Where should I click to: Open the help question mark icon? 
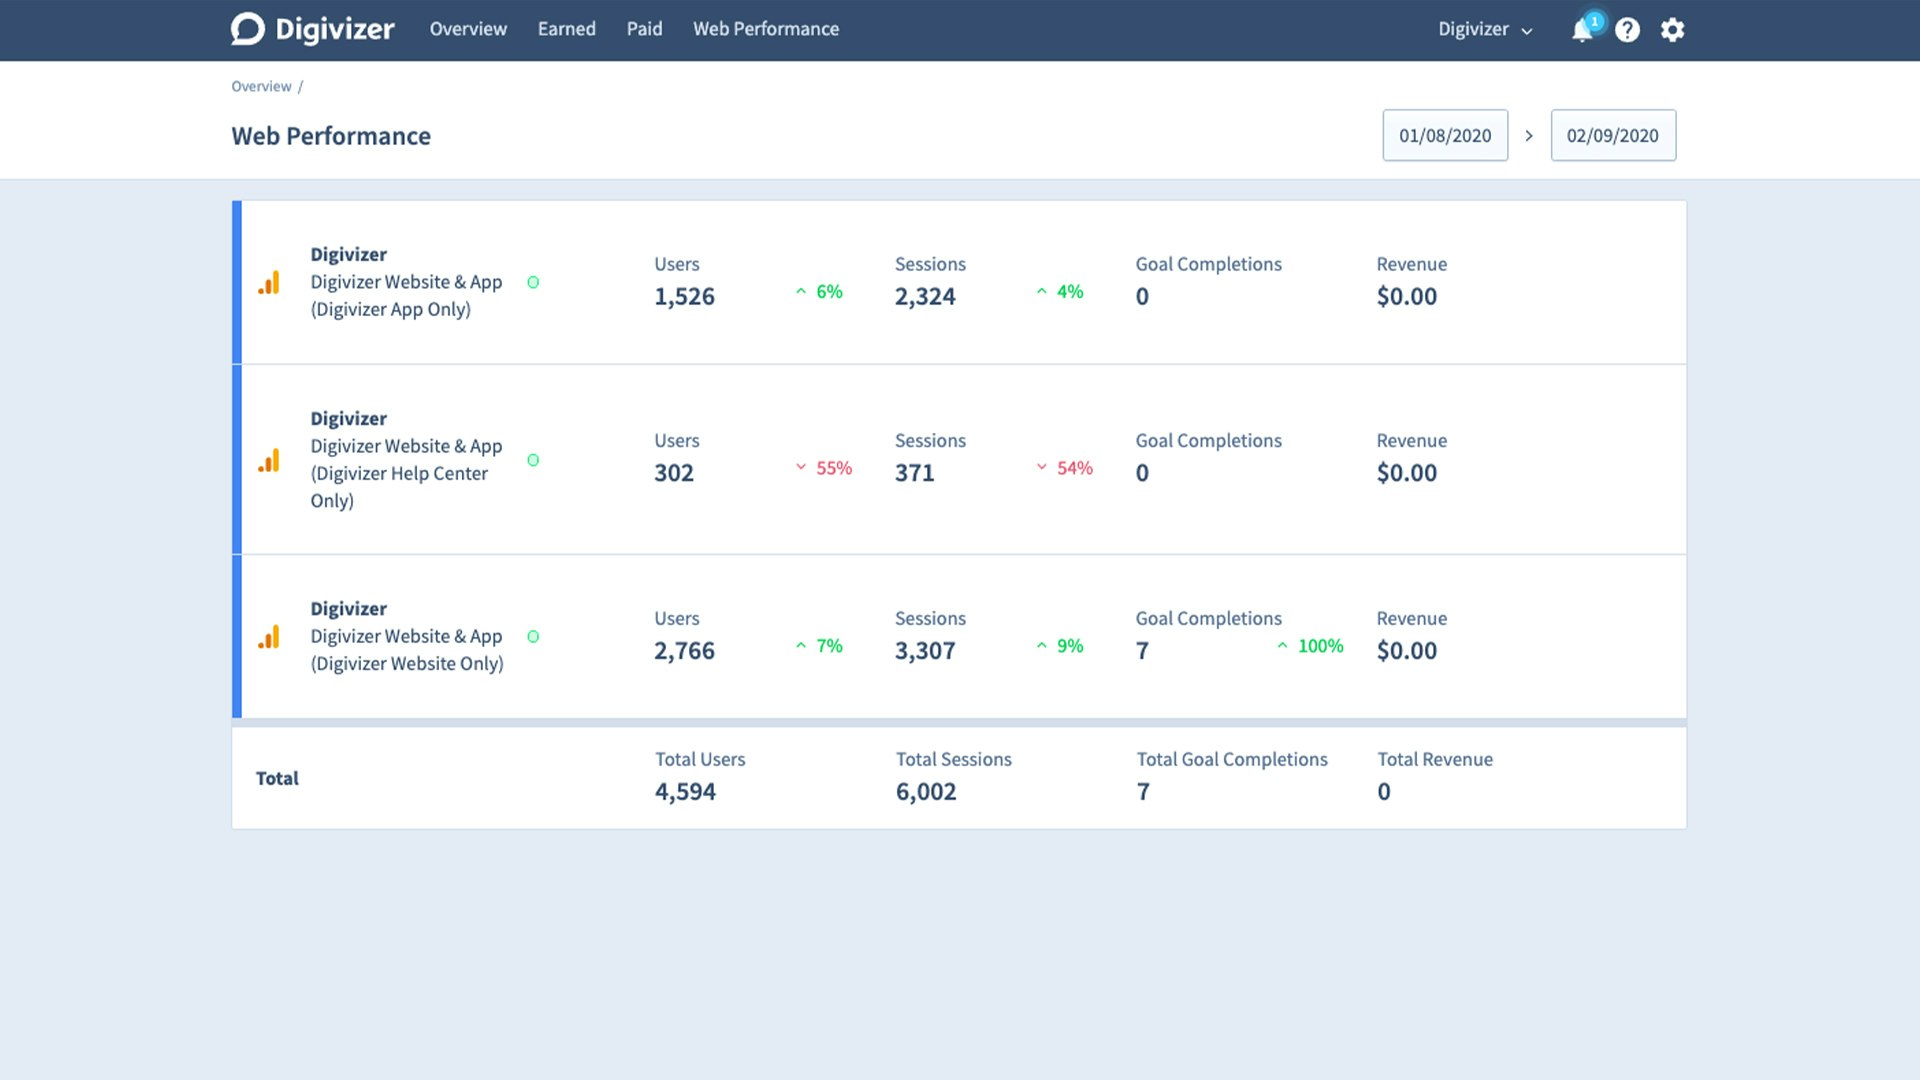click(1627, 30)
